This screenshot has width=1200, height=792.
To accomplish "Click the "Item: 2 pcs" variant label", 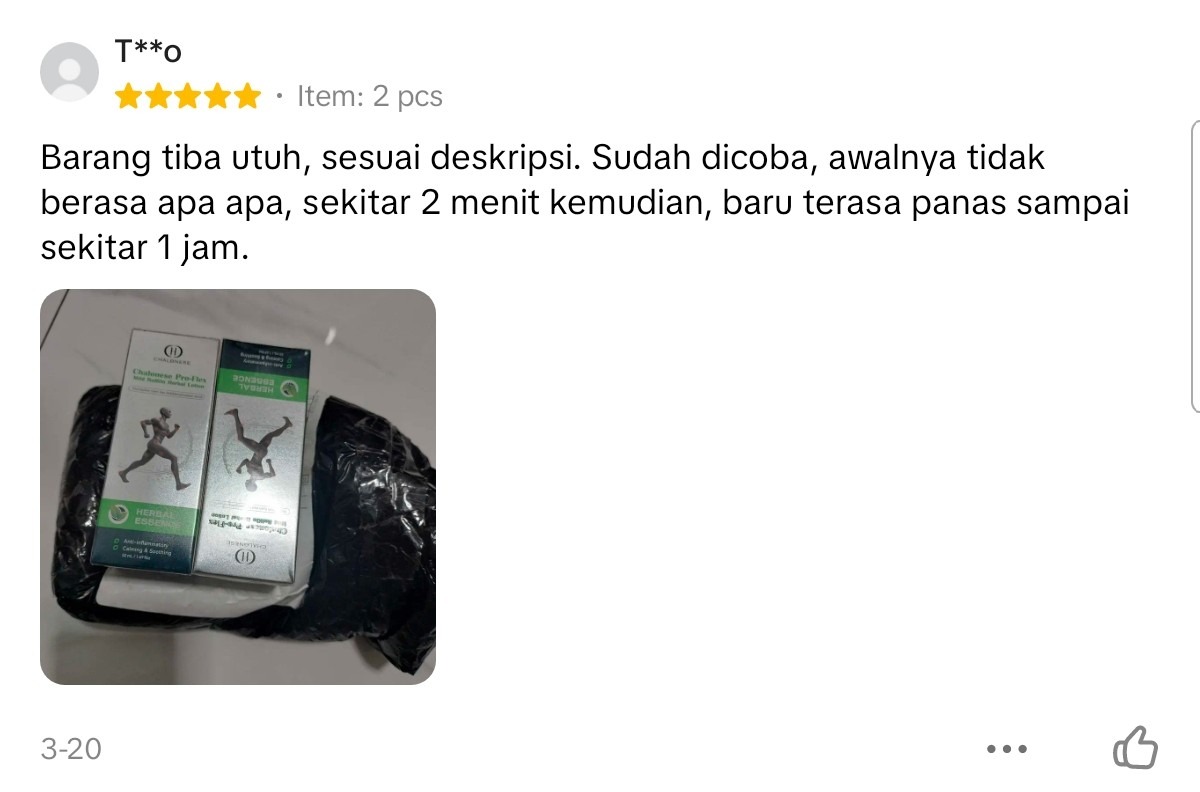I will point(370,97).
